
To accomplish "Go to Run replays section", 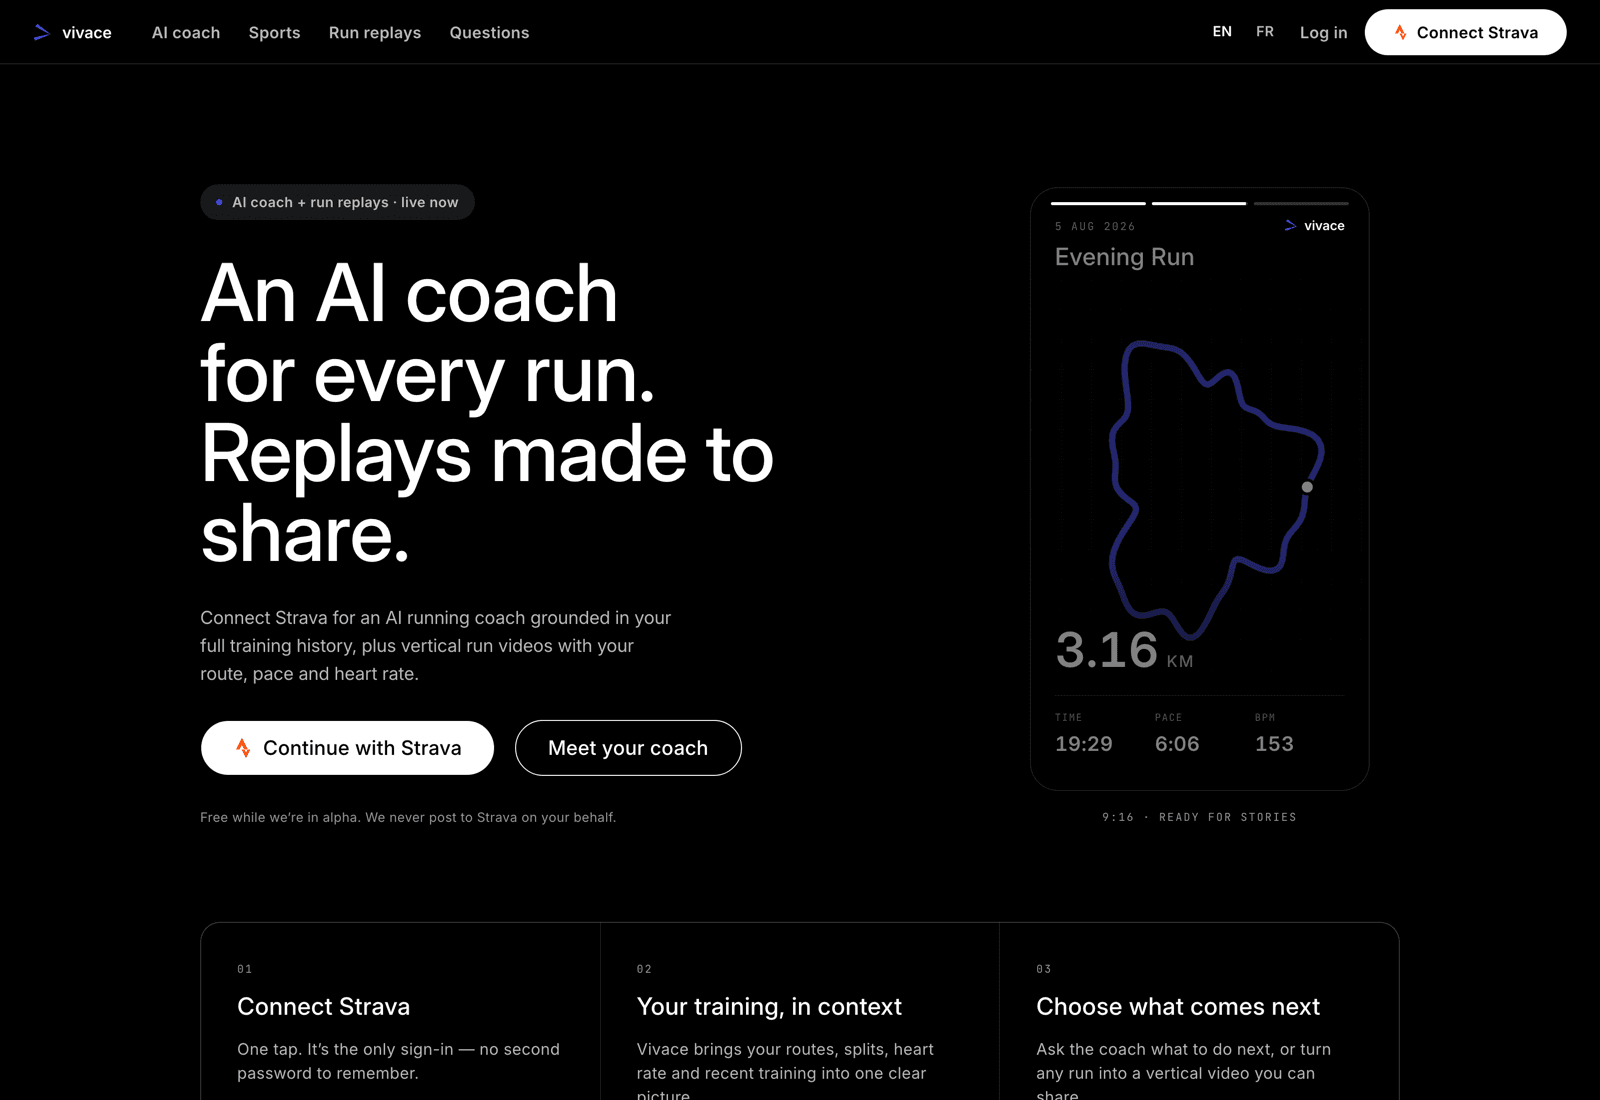I will coord(375,33).
